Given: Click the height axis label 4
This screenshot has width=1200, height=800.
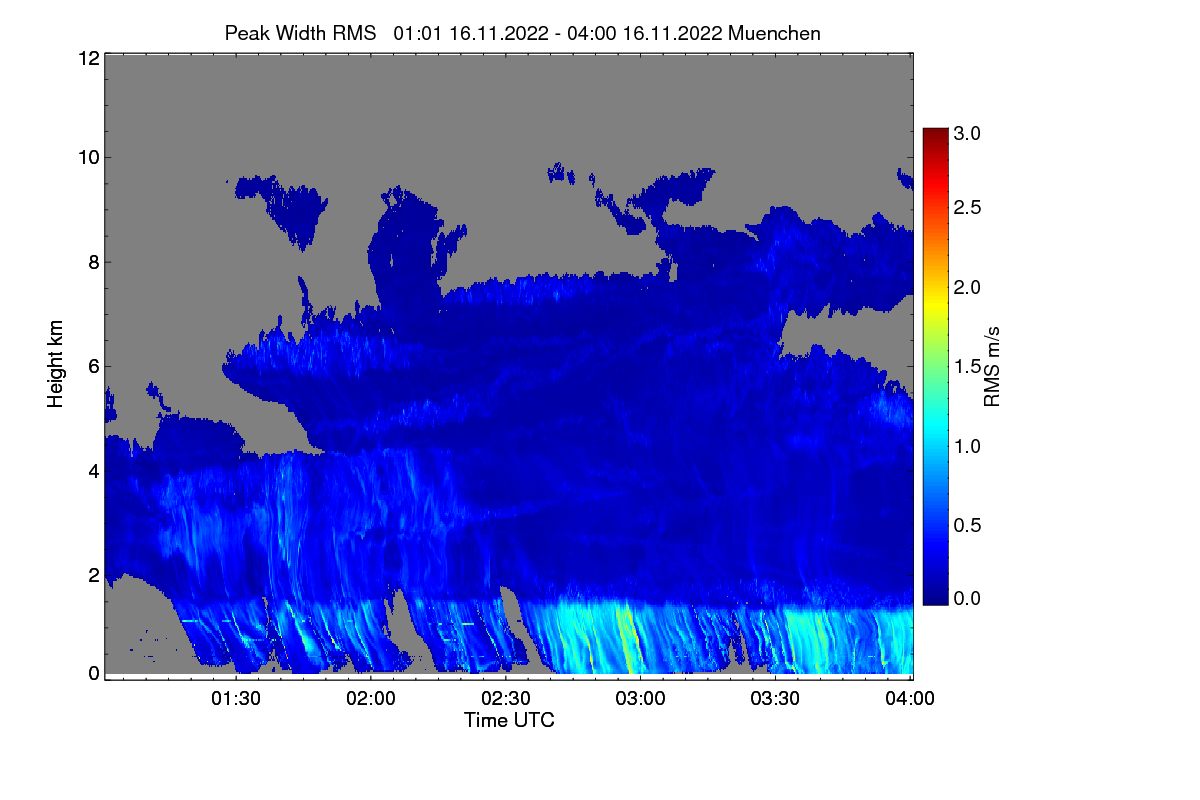Looking at the screenshot, I should pyautogui.click(x=93, y=470).
